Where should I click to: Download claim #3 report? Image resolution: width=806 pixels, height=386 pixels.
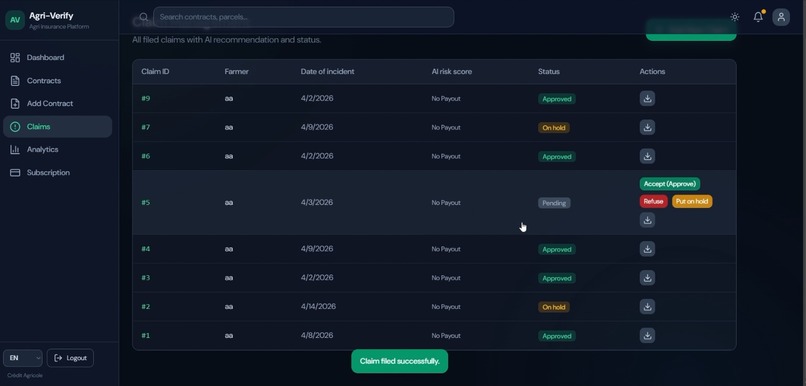(x=647, y=278)
